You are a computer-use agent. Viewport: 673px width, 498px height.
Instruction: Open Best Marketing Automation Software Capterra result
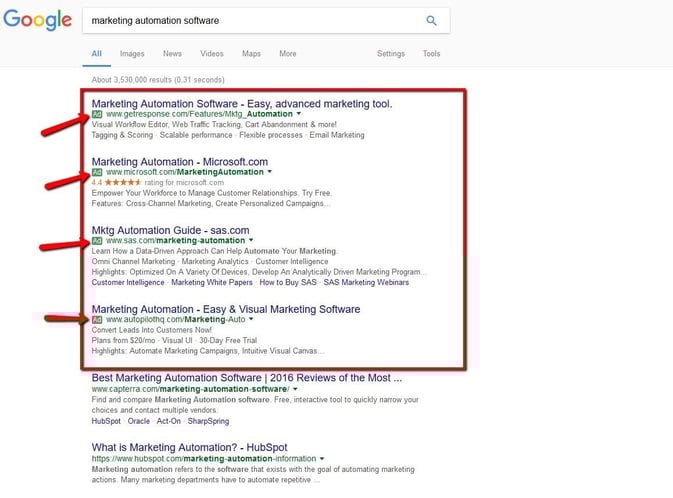tap(247, 378)
